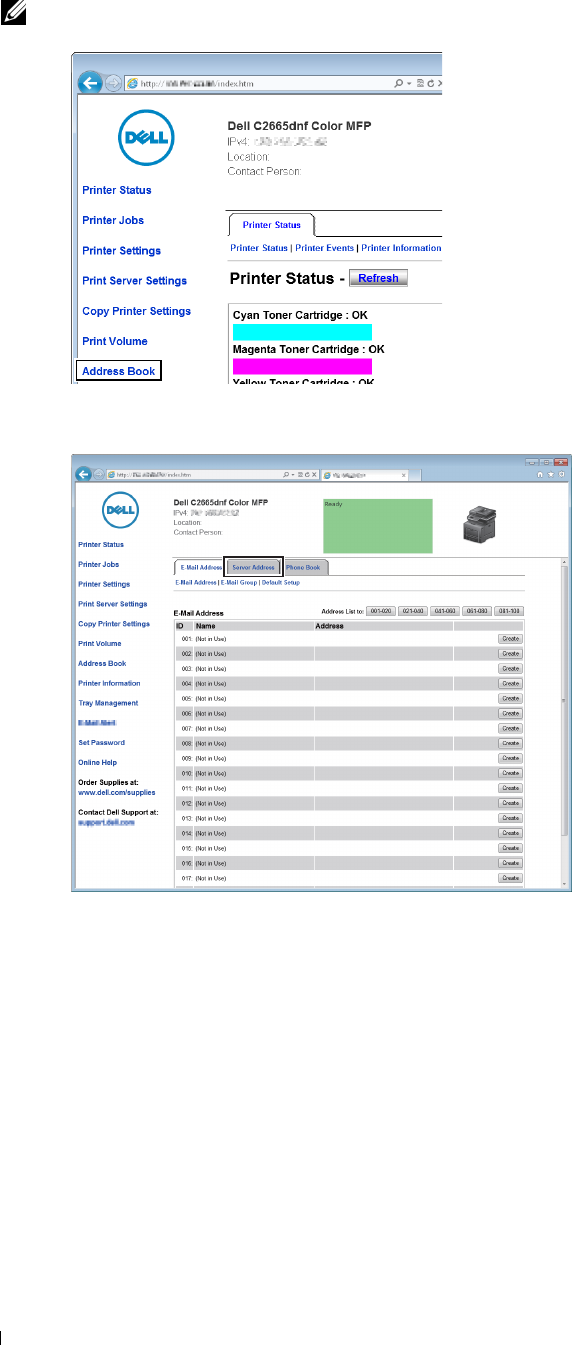
Task: Open Printer Status in upper window sidebar
Action: (117, 190)
